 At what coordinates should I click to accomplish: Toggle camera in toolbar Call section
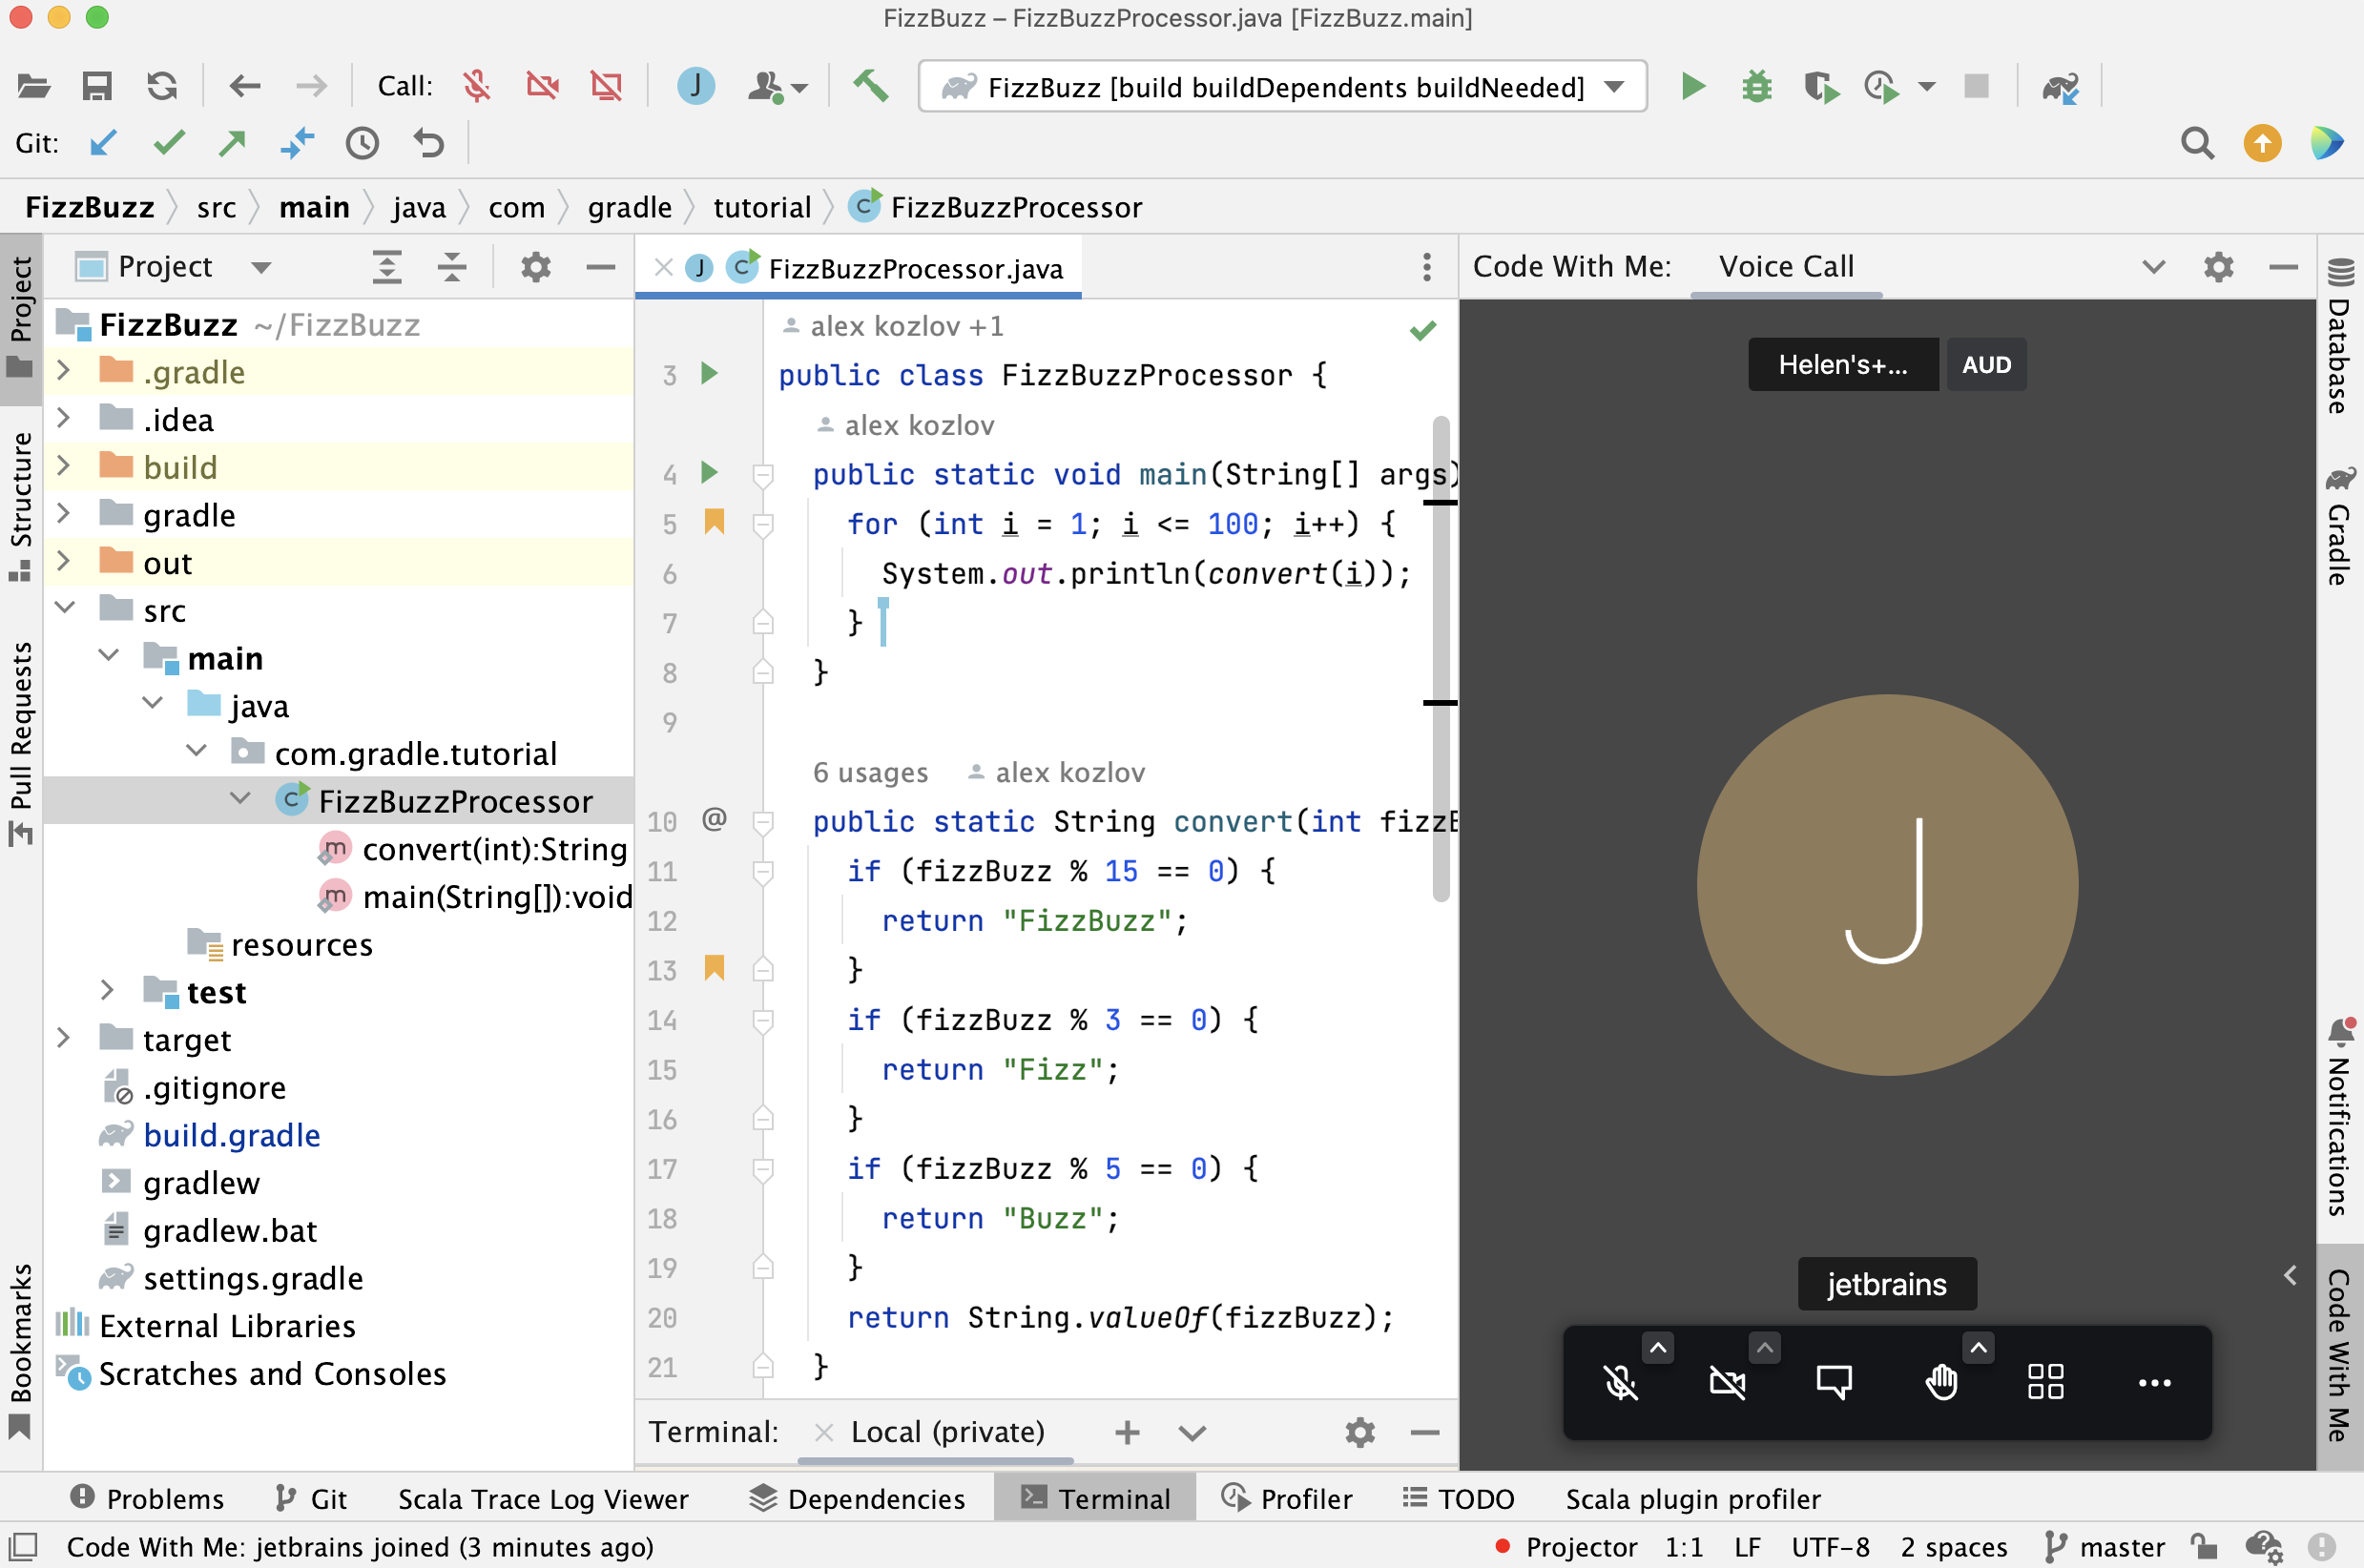tap(542, 87)
